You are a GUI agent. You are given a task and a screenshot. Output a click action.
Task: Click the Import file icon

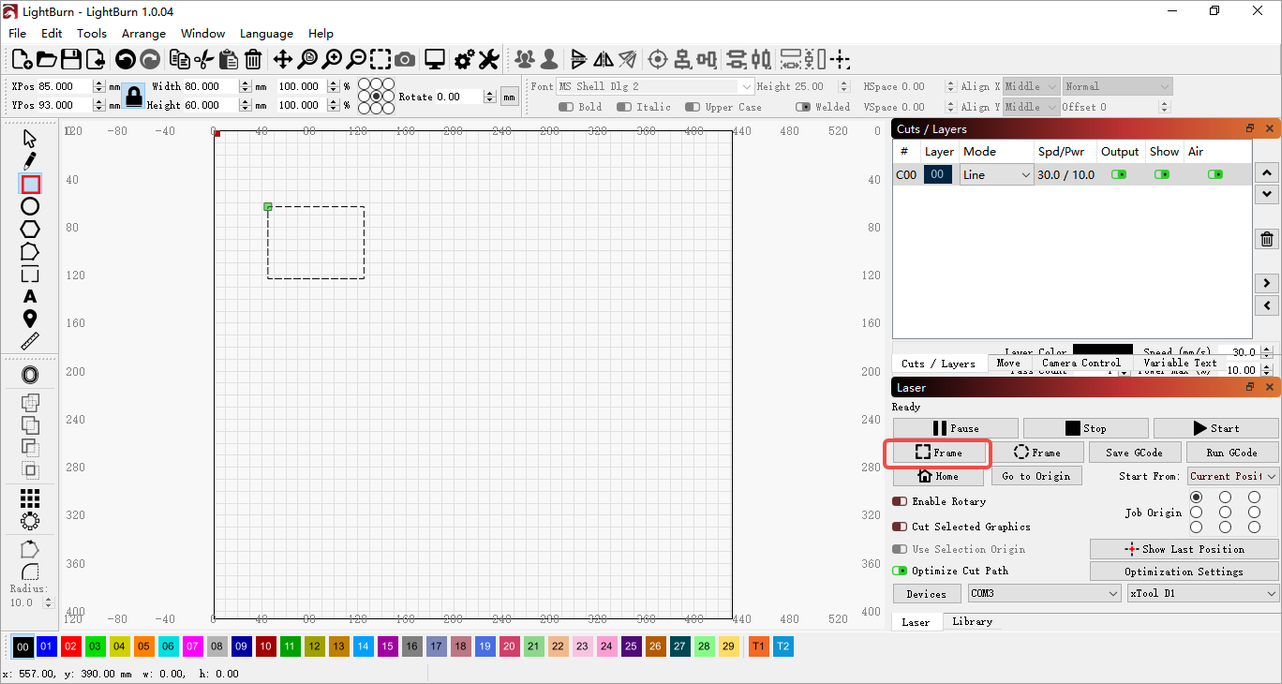point(95,60)
